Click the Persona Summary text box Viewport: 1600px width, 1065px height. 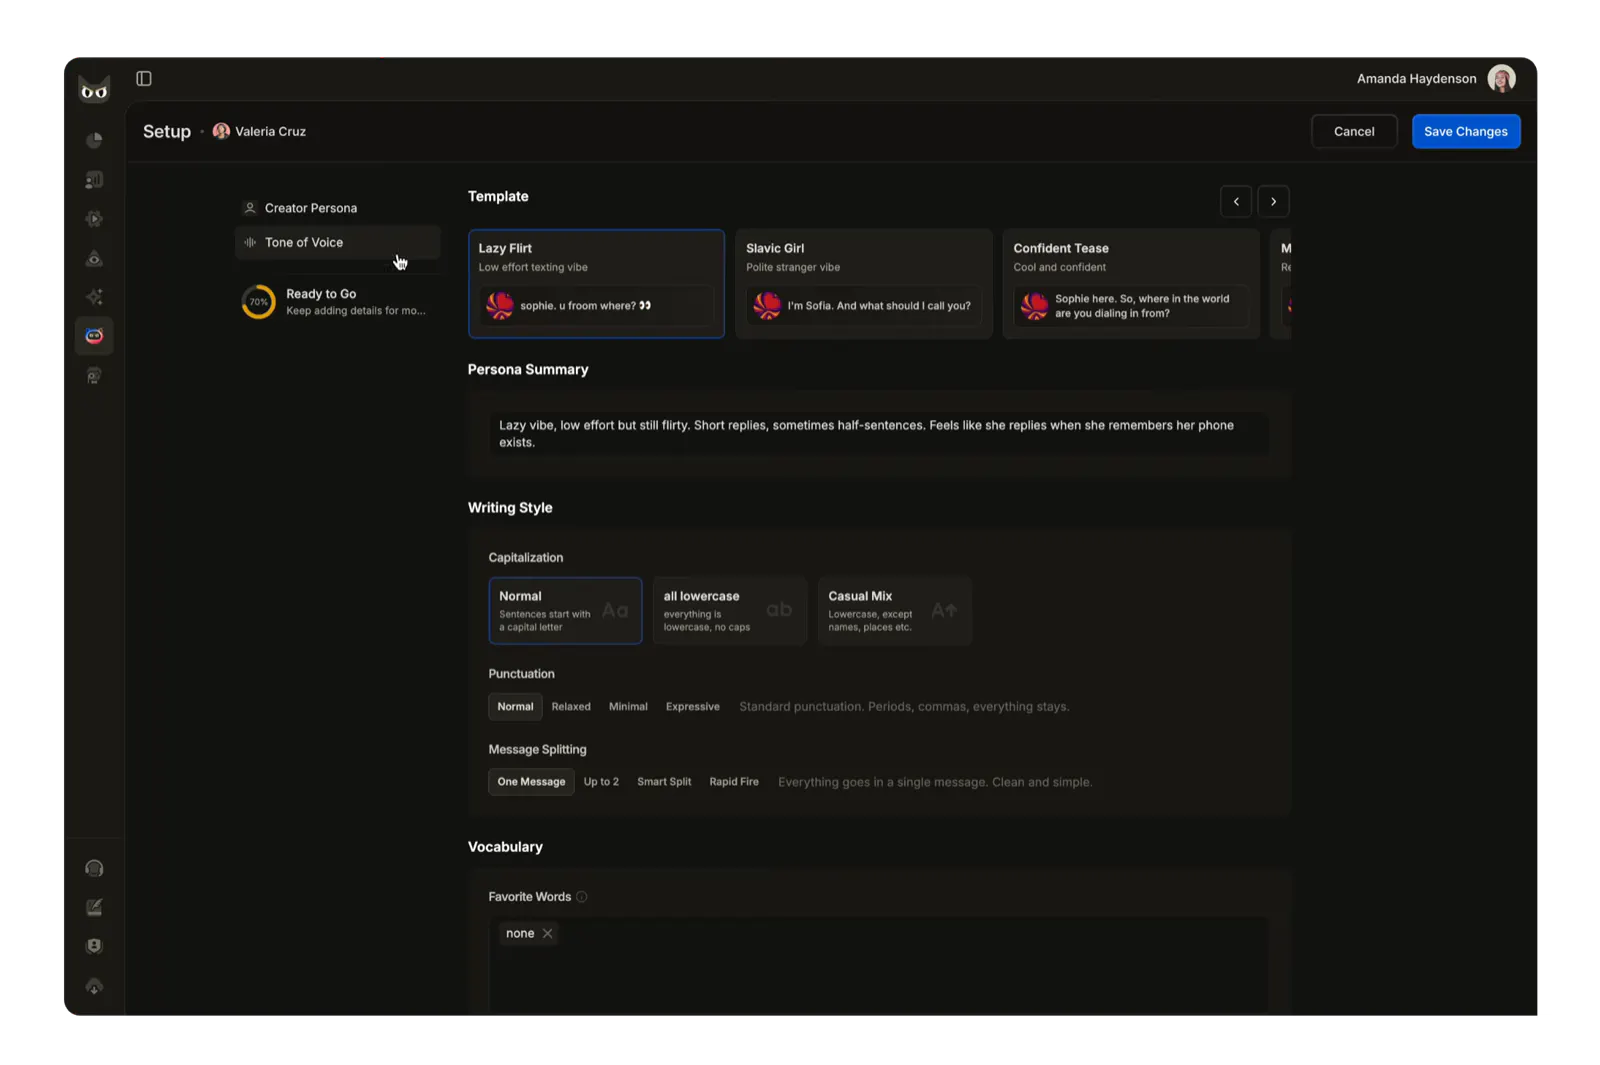tap(879, 434)
